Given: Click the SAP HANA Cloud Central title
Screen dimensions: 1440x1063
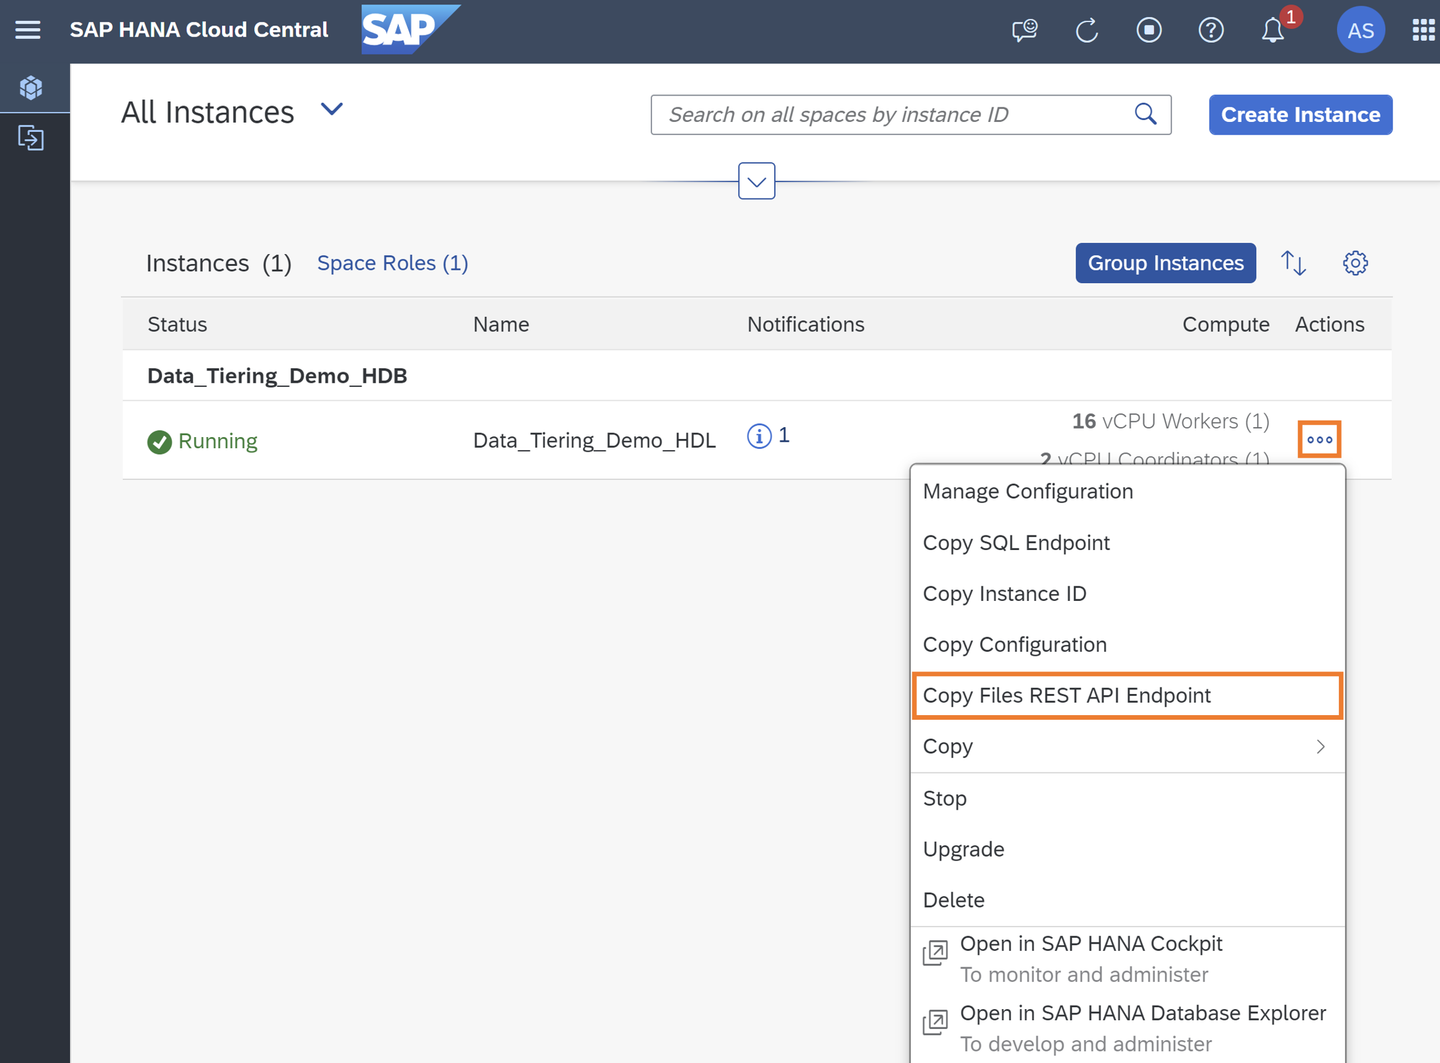Looking at the screenshot, I should tap(199, 30).
